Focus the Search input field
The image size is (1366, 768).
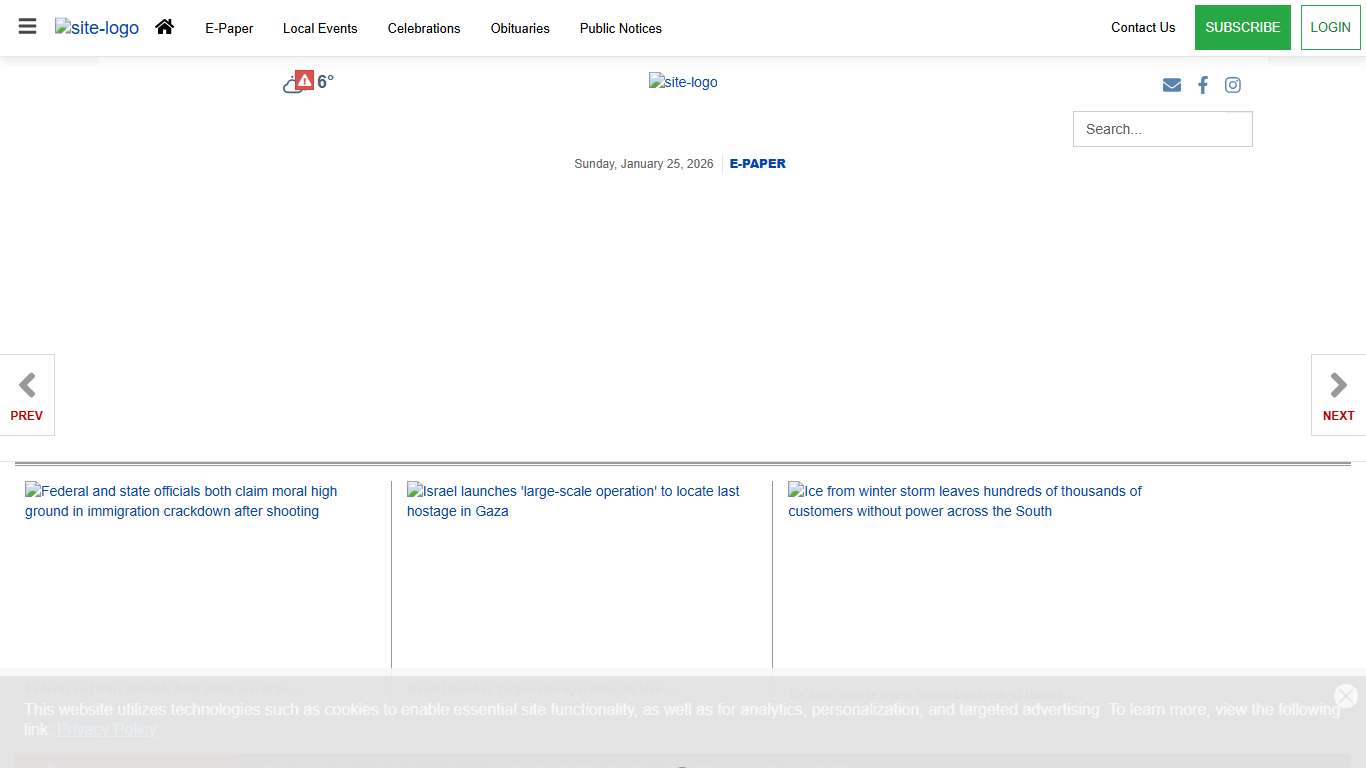coord(1150,129)
